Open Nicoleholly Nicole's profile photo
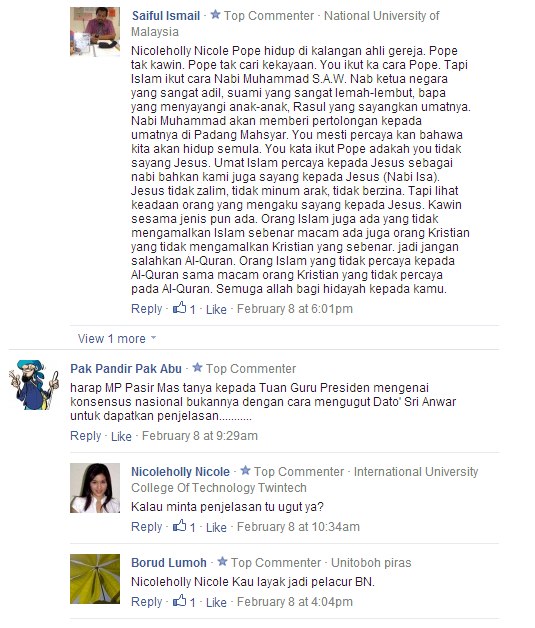This screenshot has height=628, width=535. (x=95, y=488)
